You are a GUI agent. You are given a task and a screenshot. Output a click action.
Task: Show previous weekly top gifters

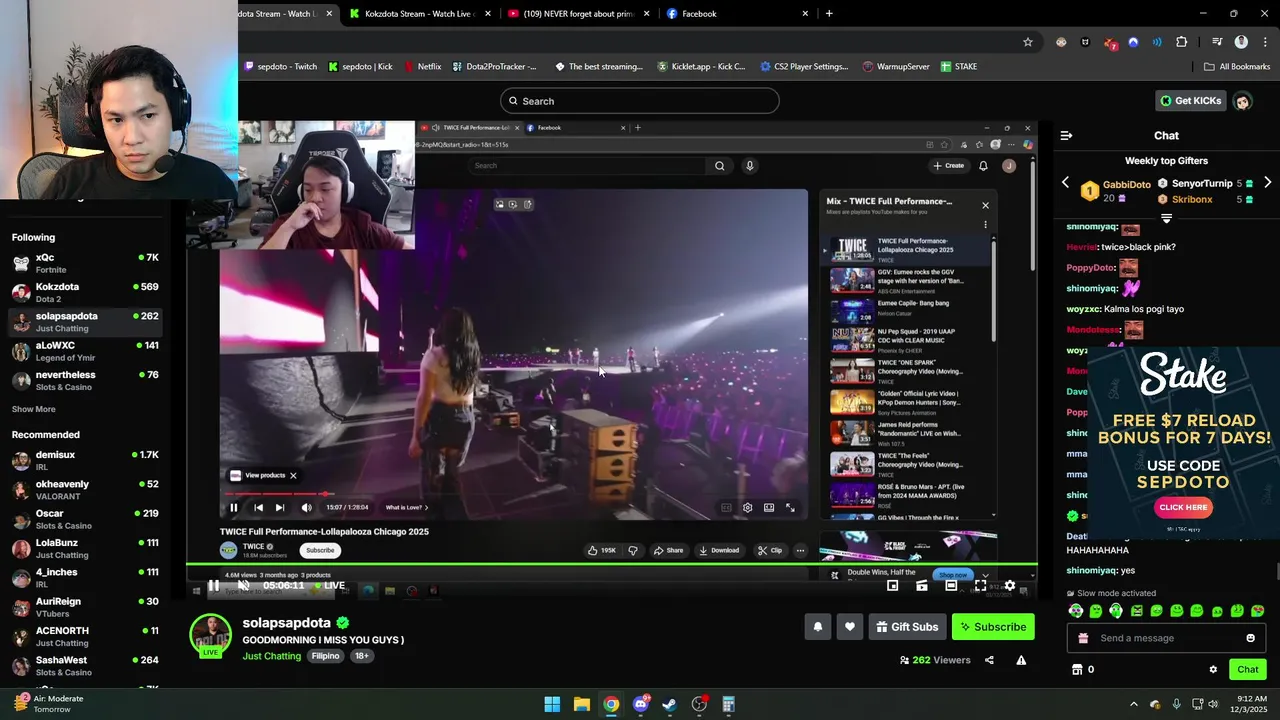point(1065,183)
